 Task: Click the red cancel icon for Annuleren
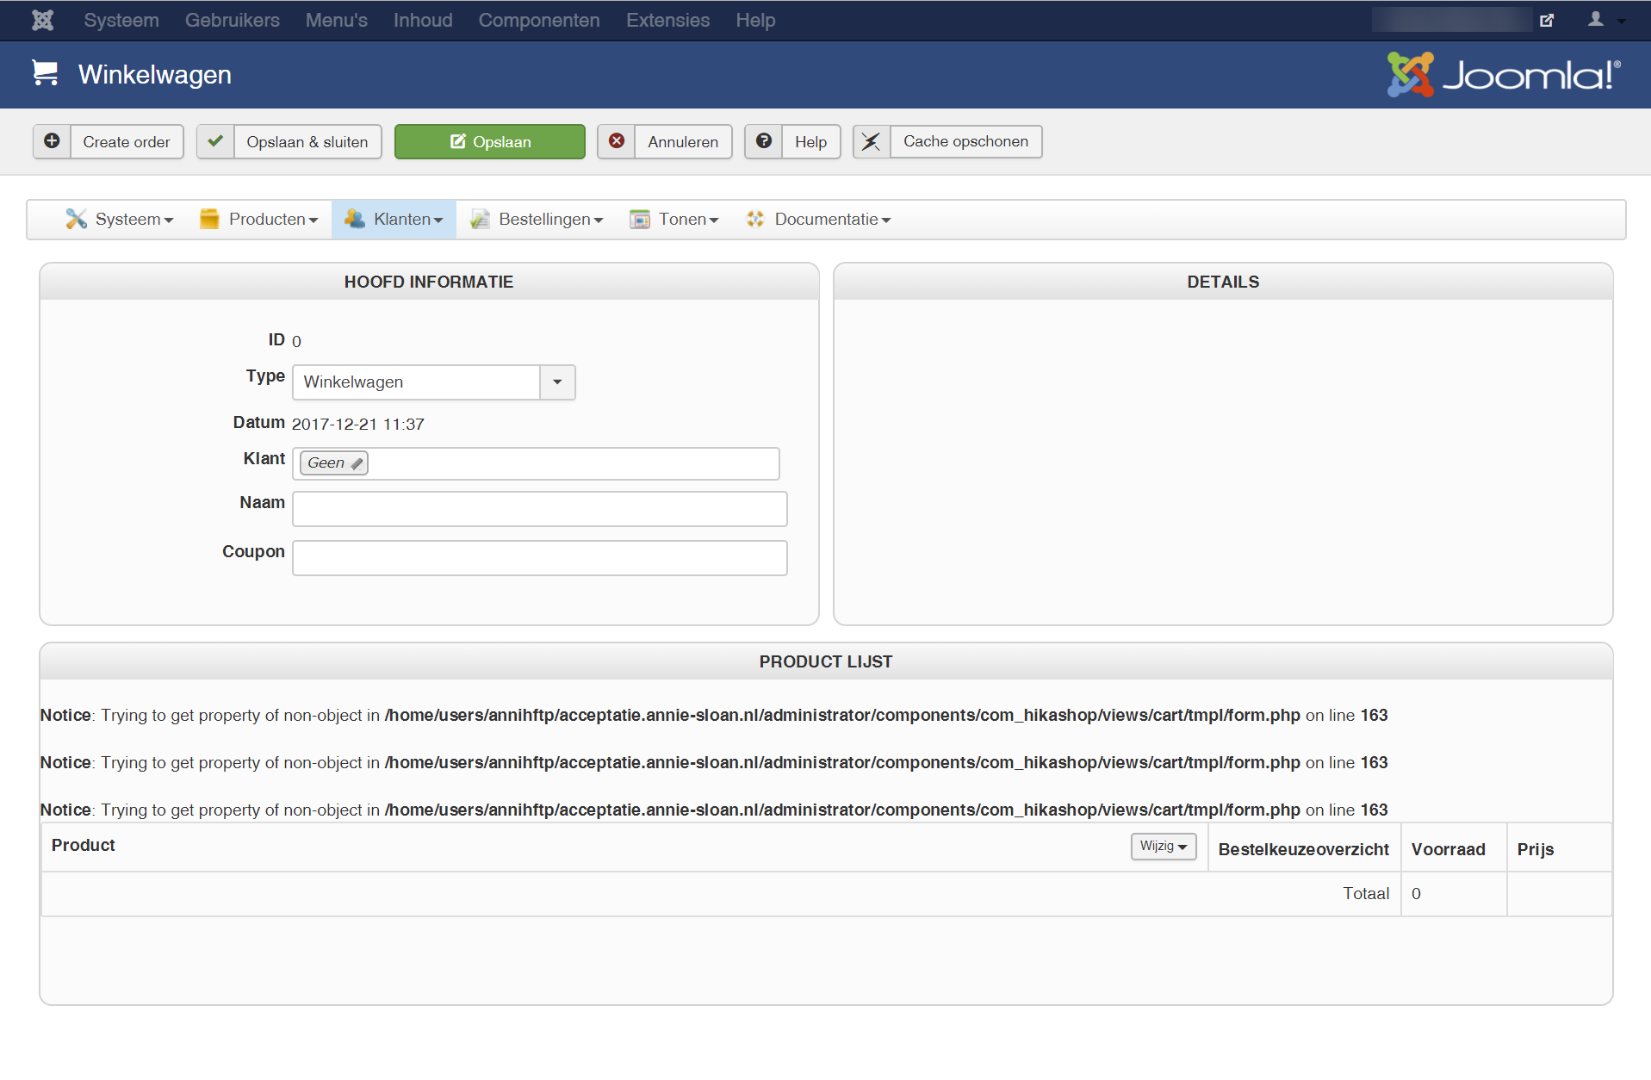[617, 141]
